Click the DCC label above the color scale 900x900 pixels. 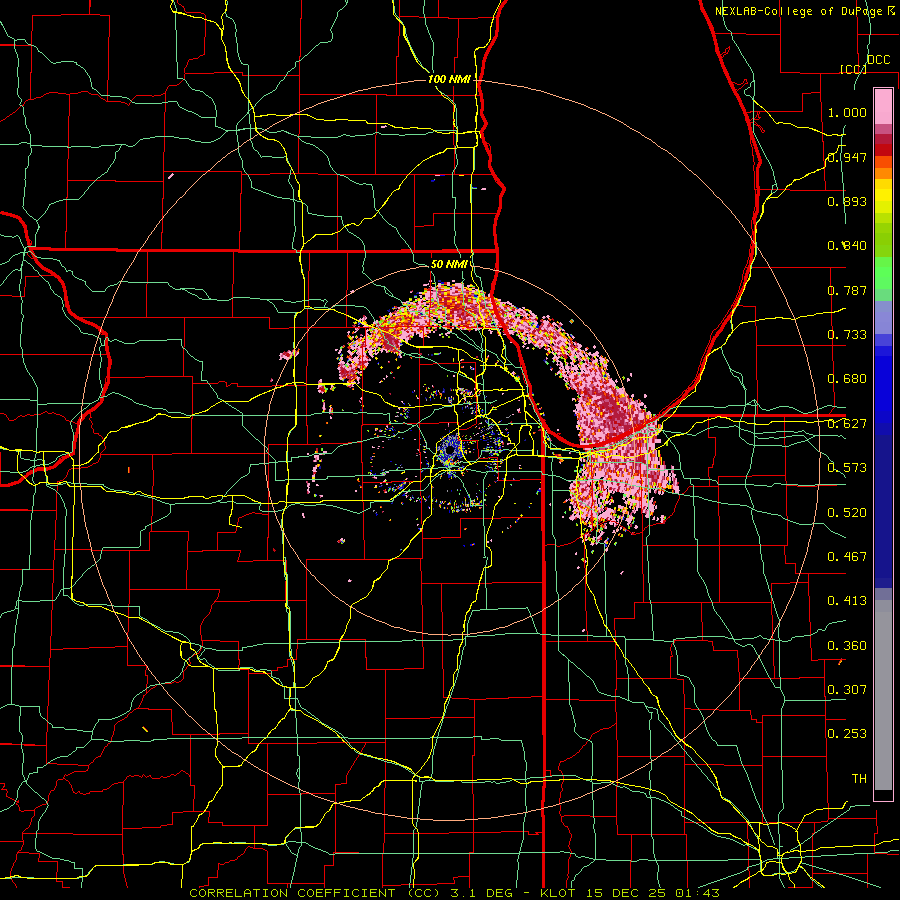pyautogui.click(x=878, y=60)
